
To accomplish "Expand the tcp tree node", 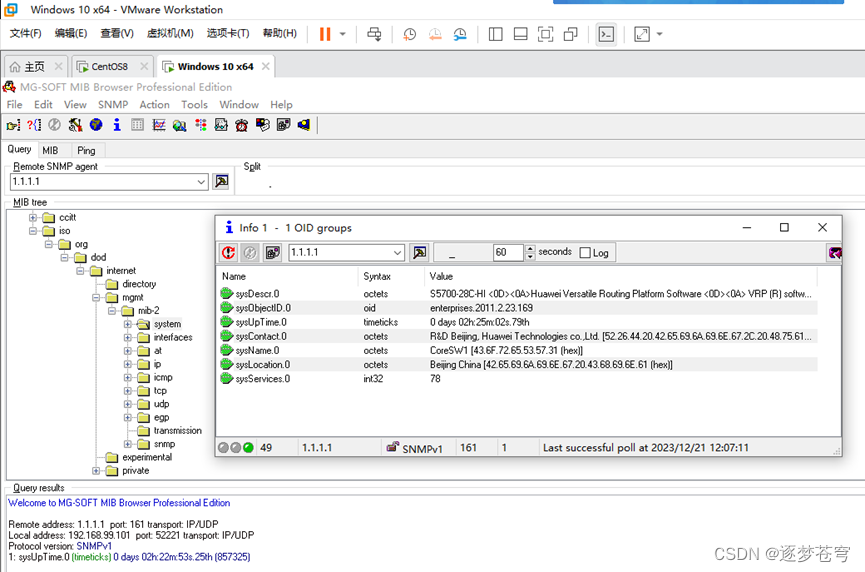I will click(x=127, y=391).
